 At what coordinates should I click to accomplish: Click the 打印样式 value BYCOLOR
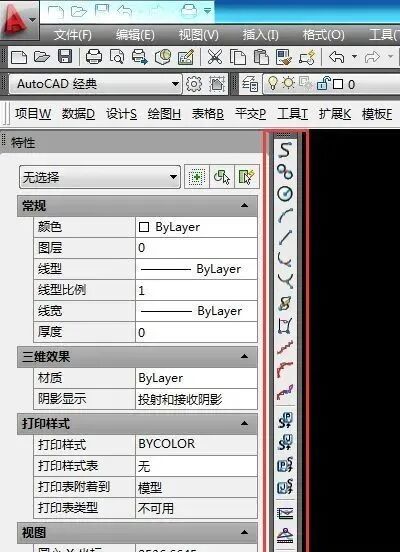pyautogui.click(x=196, y=444)
